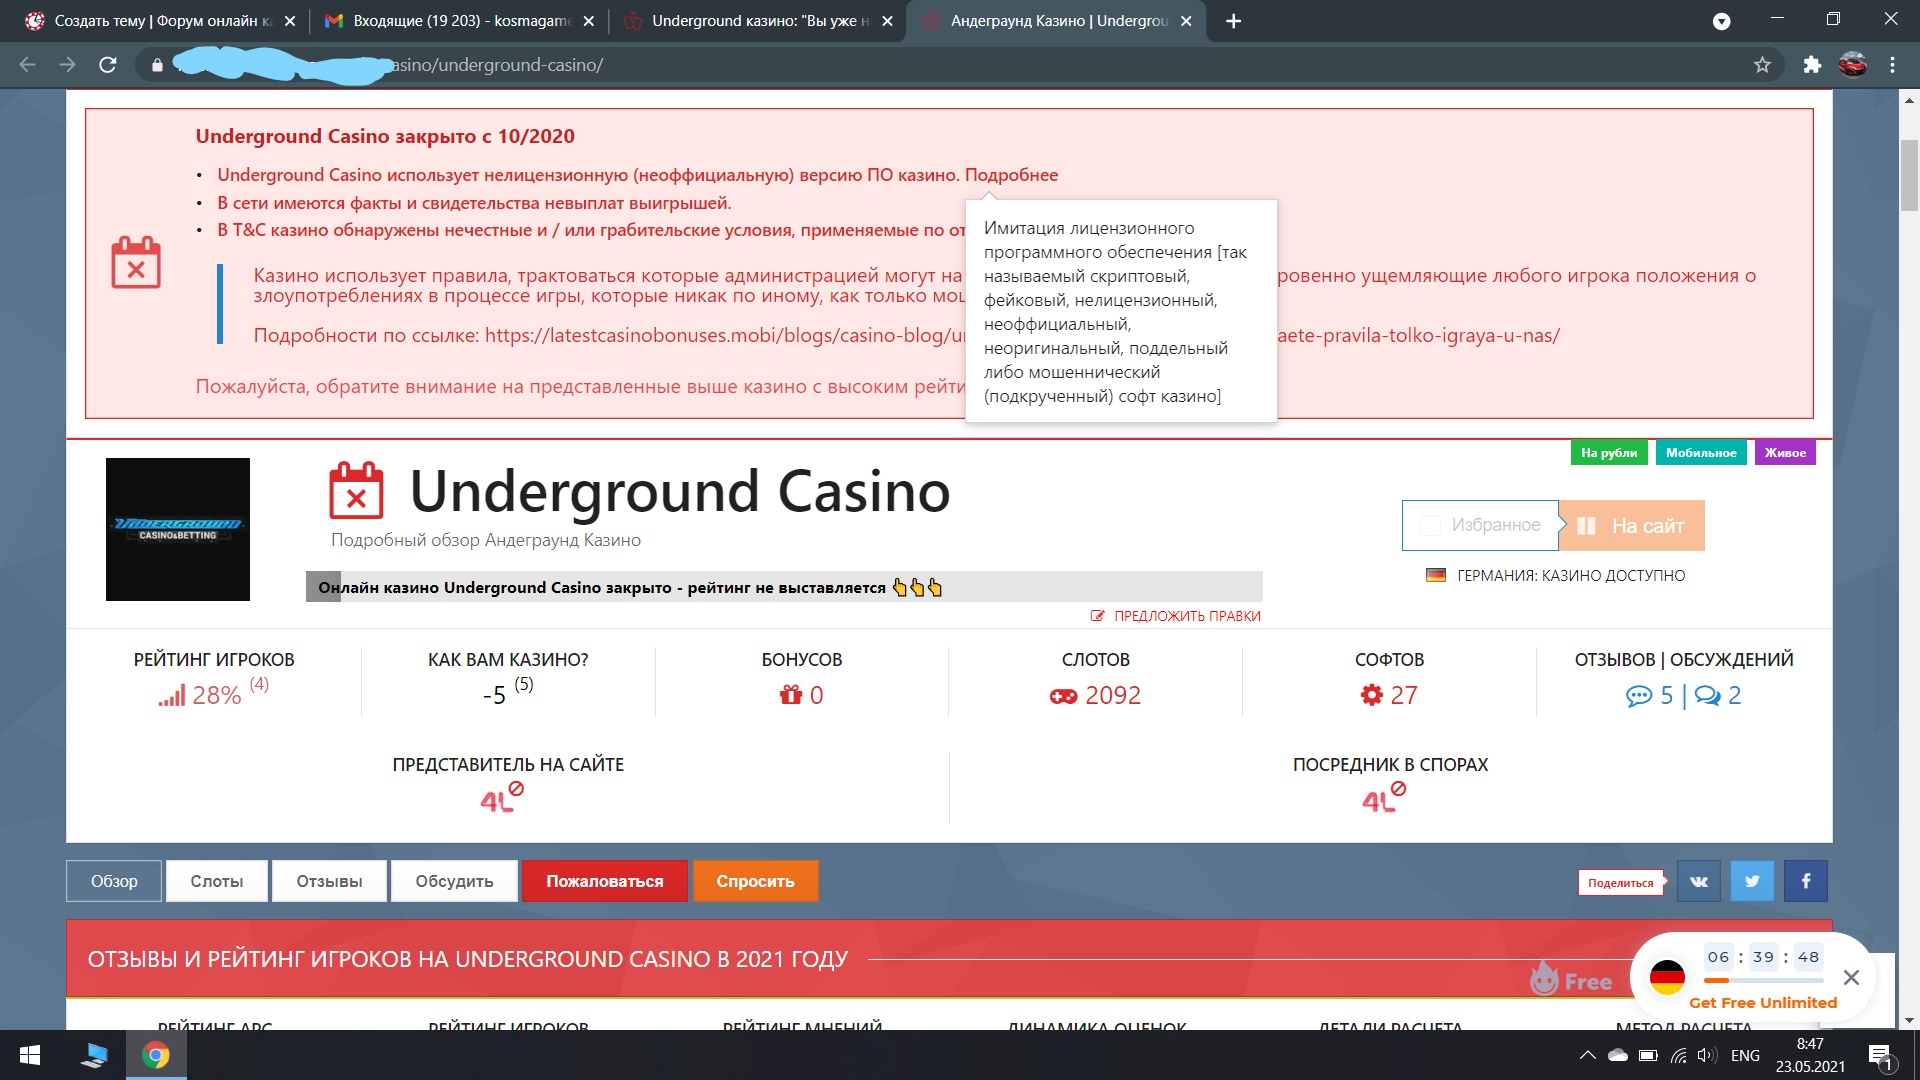The width and height of the screenshot is (1920, 1080).
Task: Click the volume icon in system tray
Action: (x=1707, y=1055)
